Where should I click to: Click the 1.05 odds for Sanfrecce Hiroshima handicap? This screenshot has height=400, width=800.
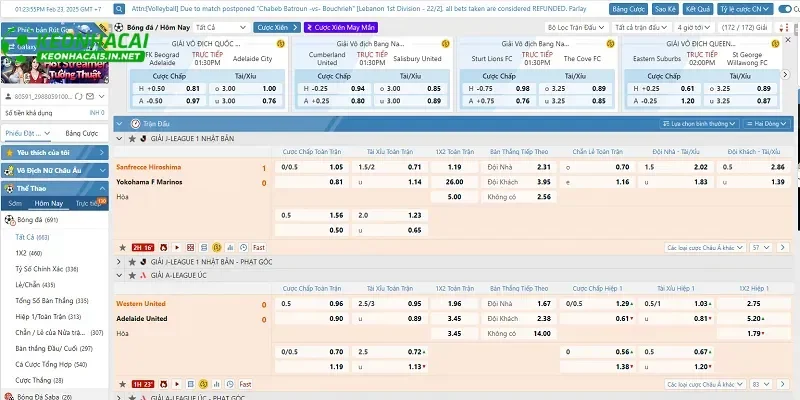336,167
